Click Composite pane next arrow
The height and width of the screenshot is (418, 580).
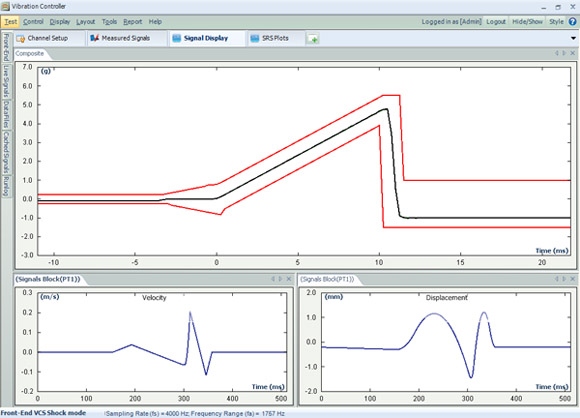(x=564, y=53)
